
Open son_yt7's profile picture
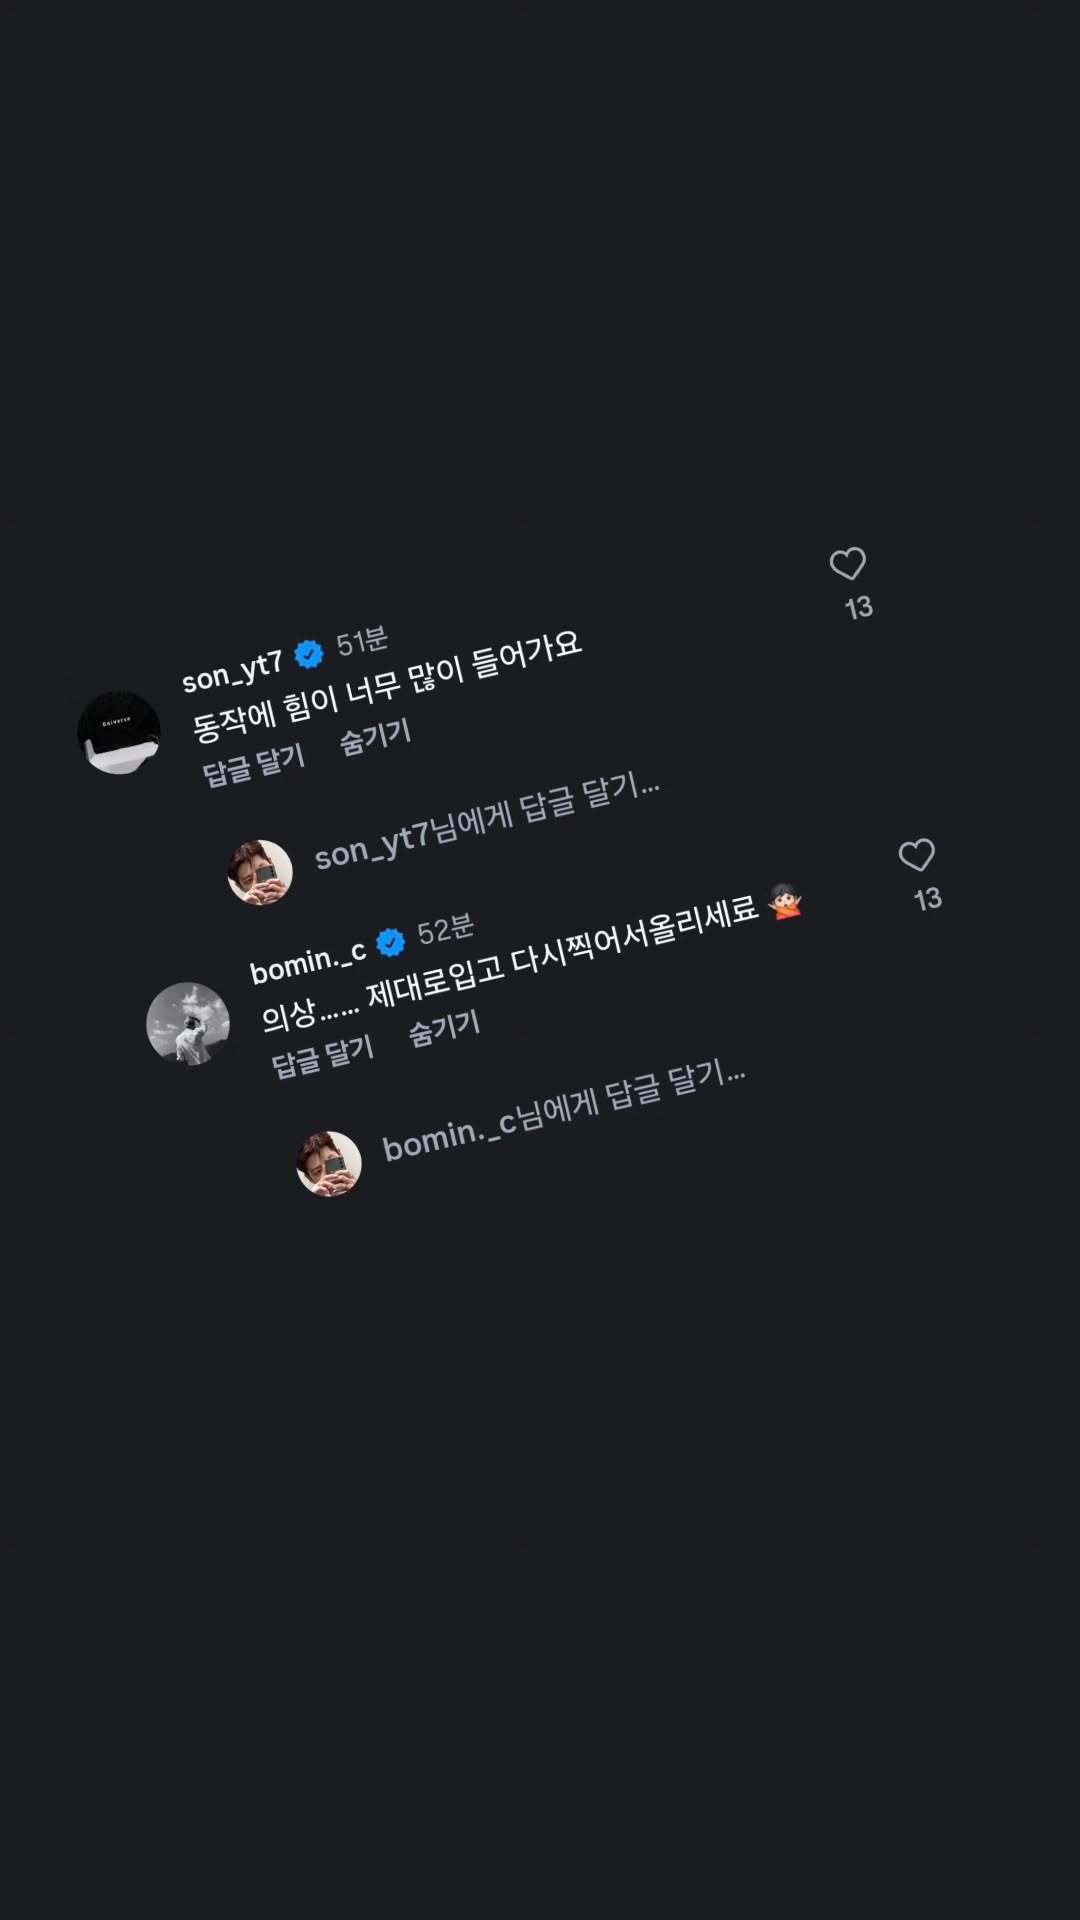(119, 732)
